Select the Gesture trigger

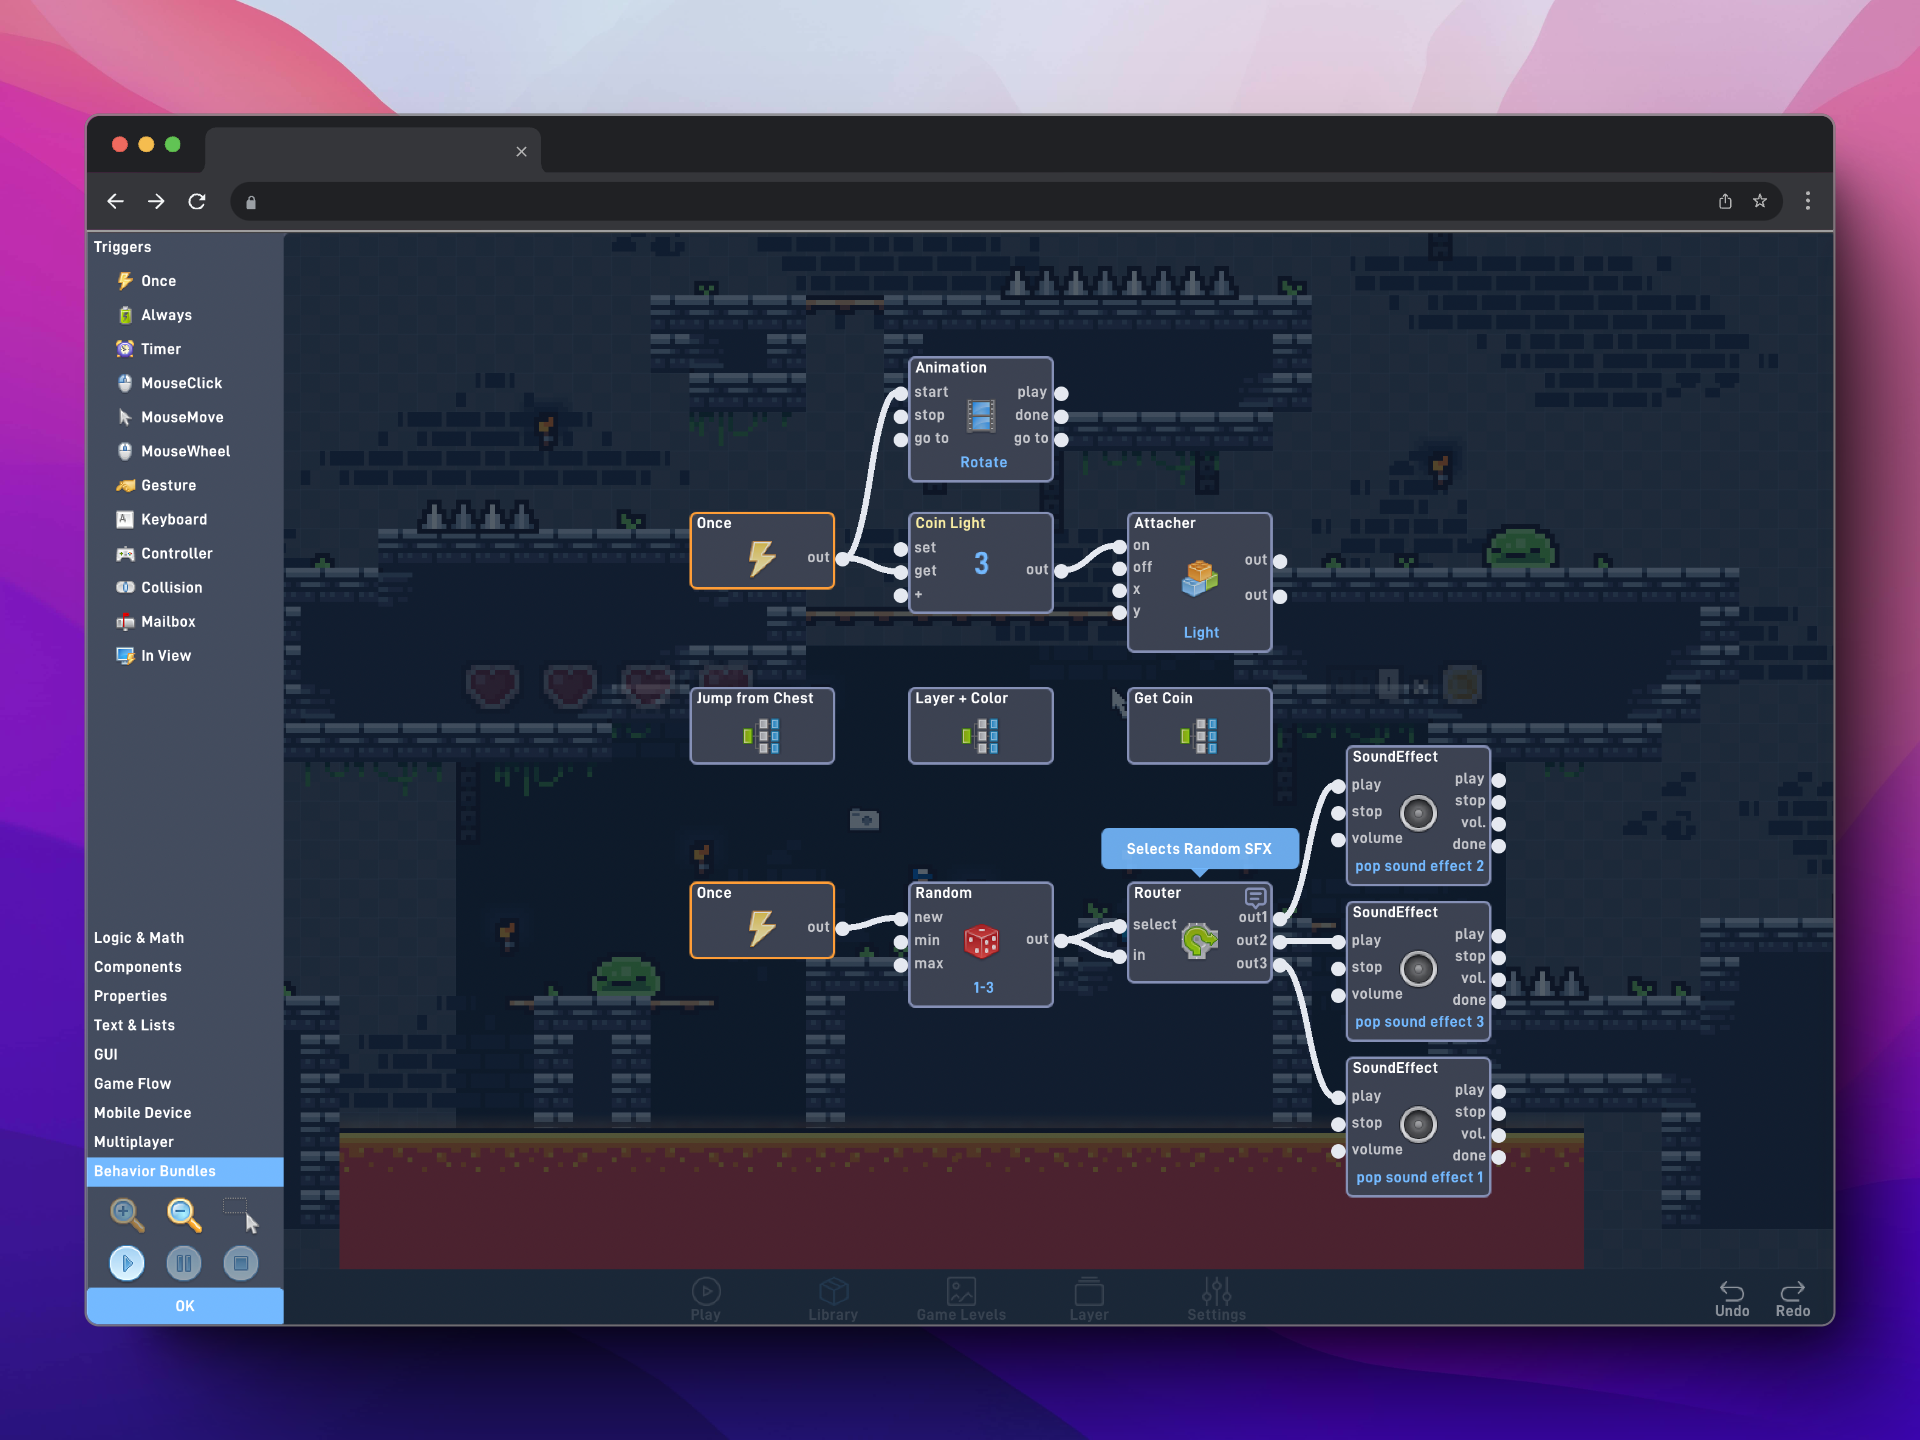pyautogui.click(x=156, y=485)
